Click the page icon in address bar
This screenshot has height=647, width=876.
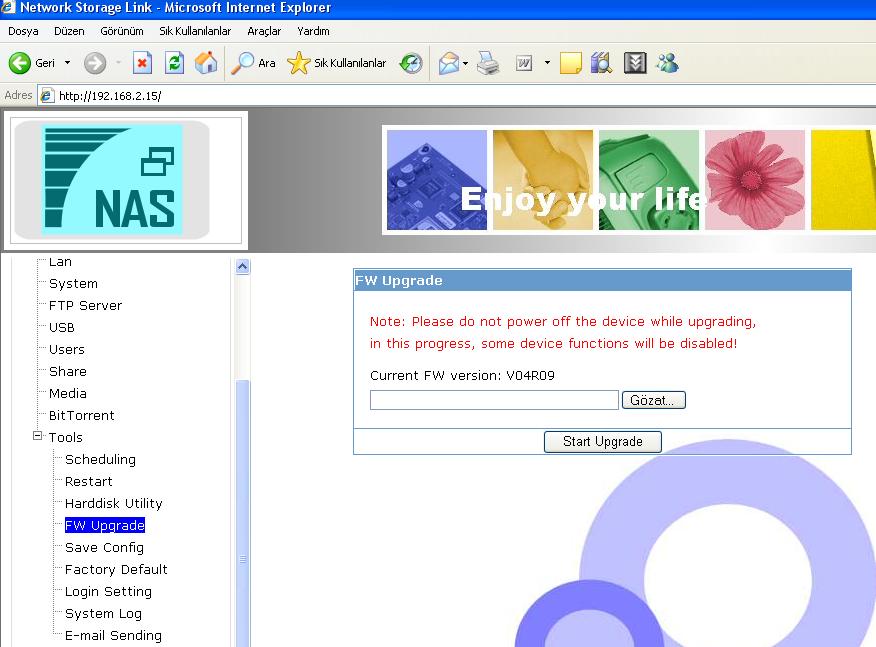click(x=47, y=96)
